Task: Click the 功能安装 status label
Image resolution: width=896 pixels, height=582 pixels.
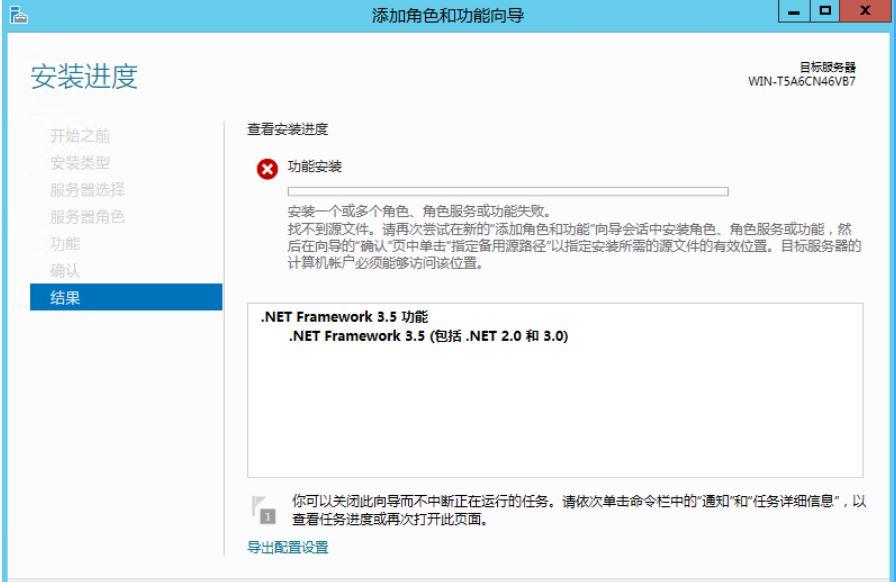Action: 315,166
